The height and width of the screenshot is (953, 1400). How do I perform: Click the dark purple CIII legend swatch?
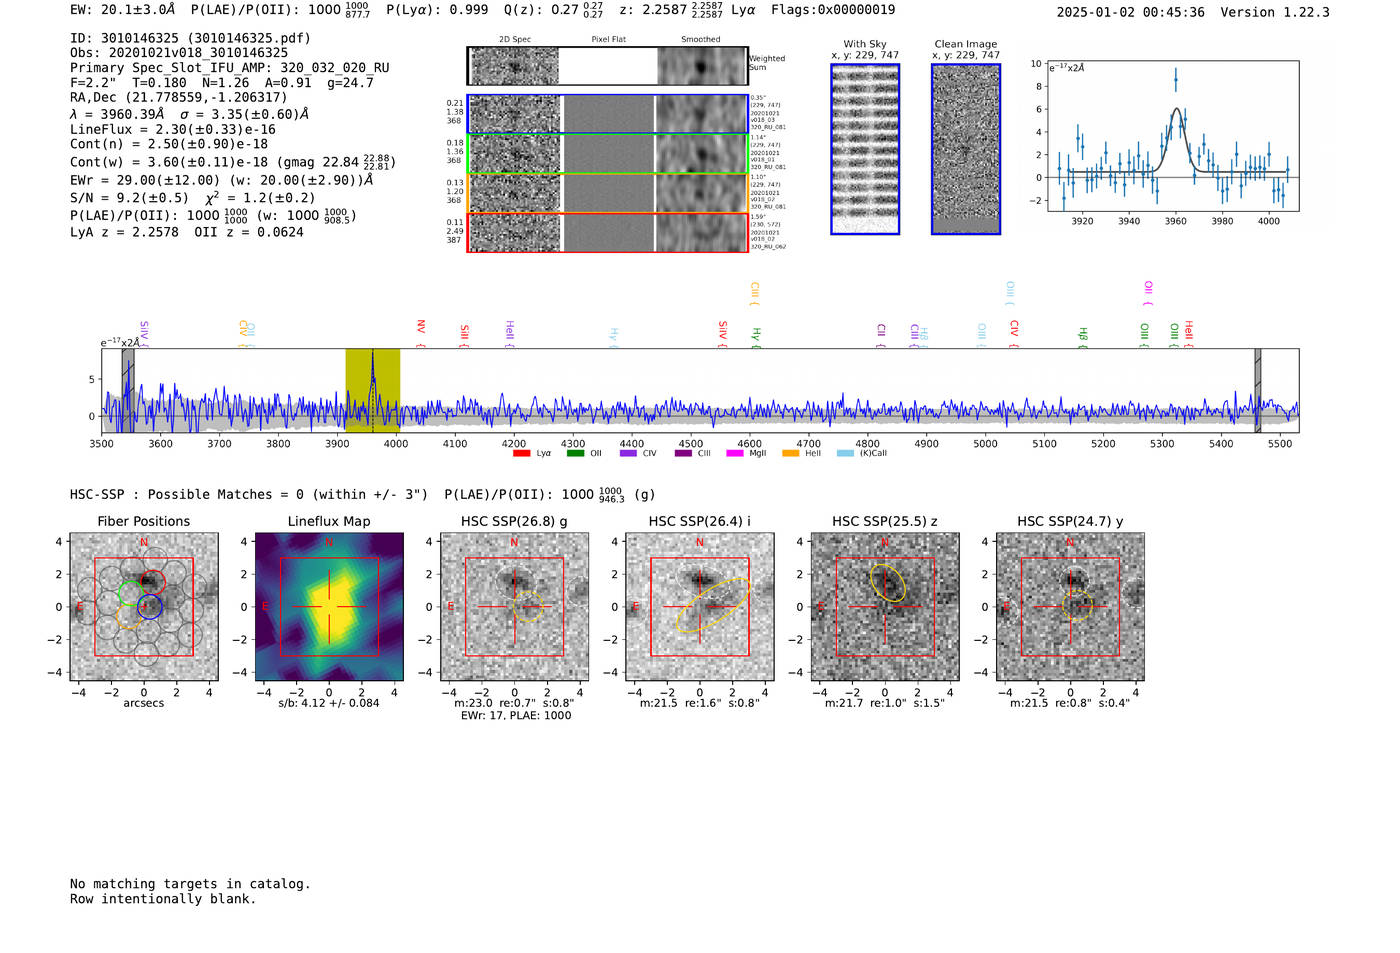coord(683,453)
